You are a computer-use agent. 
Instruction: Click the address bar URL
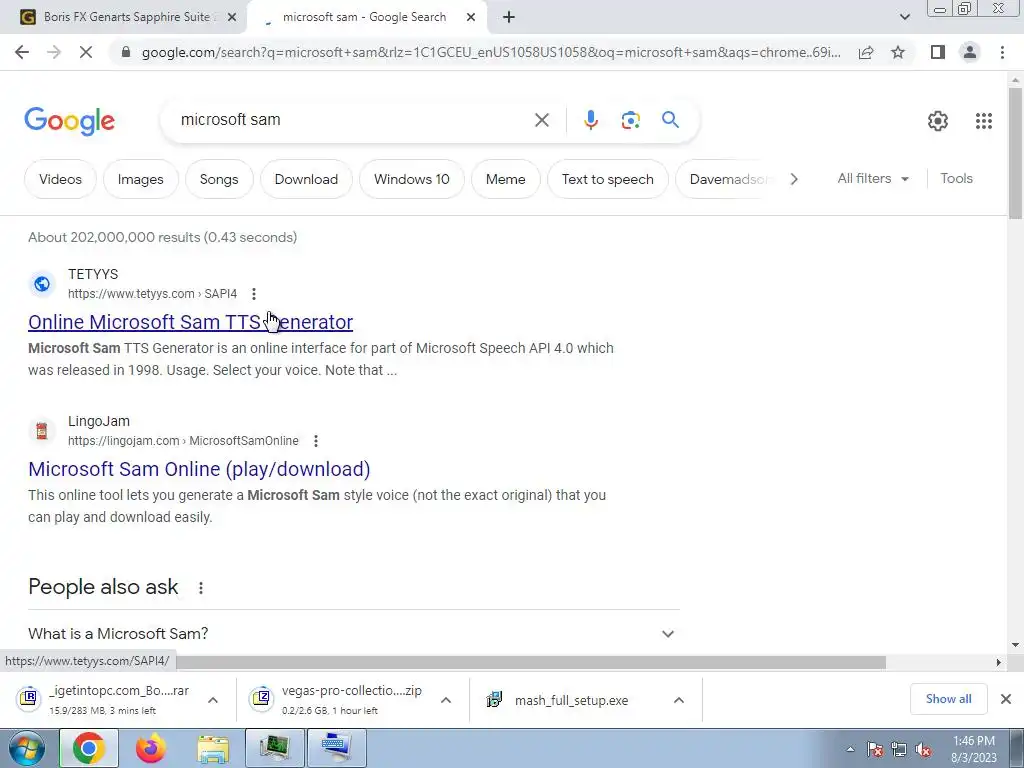[491, 52]
